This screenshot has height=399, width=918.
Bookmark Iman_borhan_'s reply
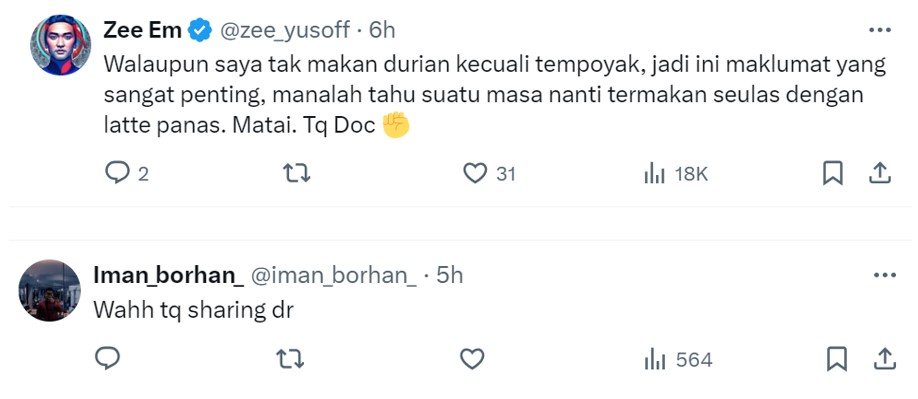coord(837,359)
